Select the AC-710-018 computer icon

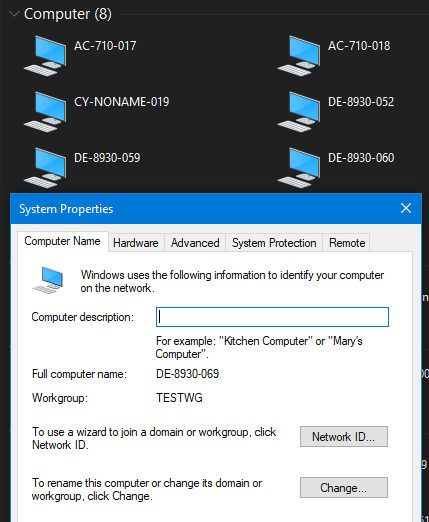pyautogui.click(x=299, y=56)
